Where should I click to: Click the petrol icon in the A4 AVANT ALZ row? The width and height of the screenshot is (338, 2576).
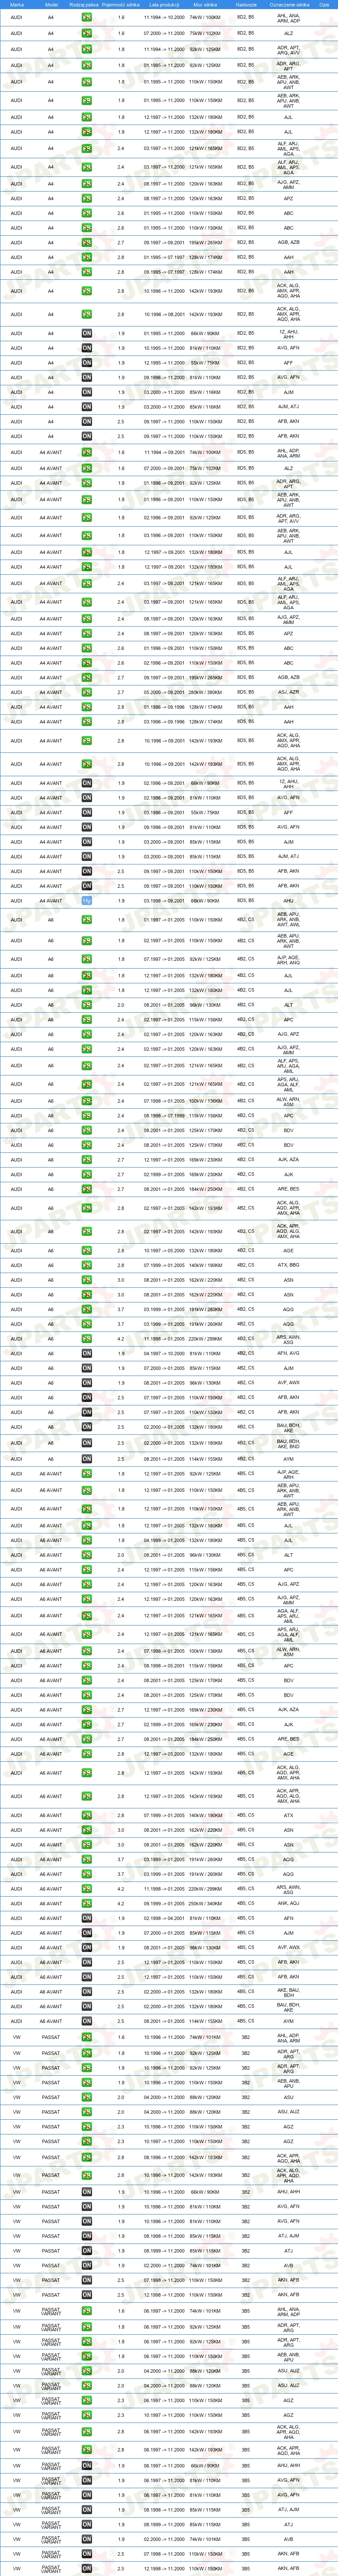click(x=87, y=467)
